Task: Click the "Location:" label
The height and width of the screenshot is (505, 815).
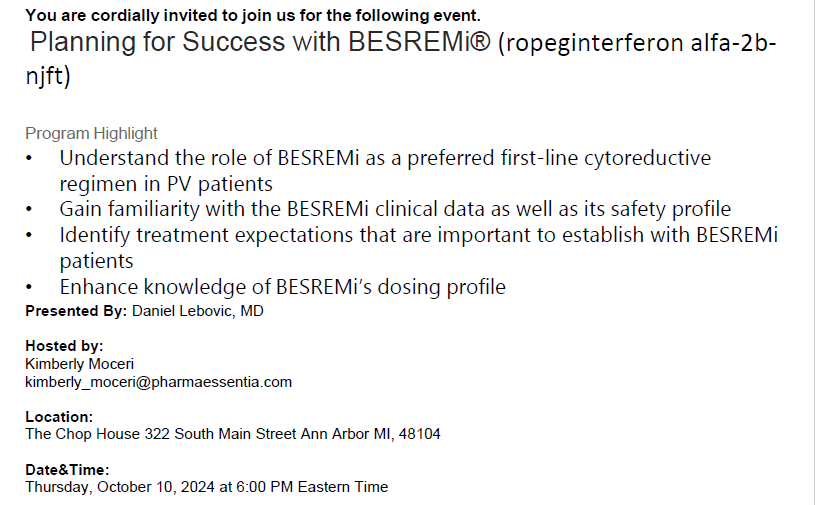Action: [x=60, y=416]
